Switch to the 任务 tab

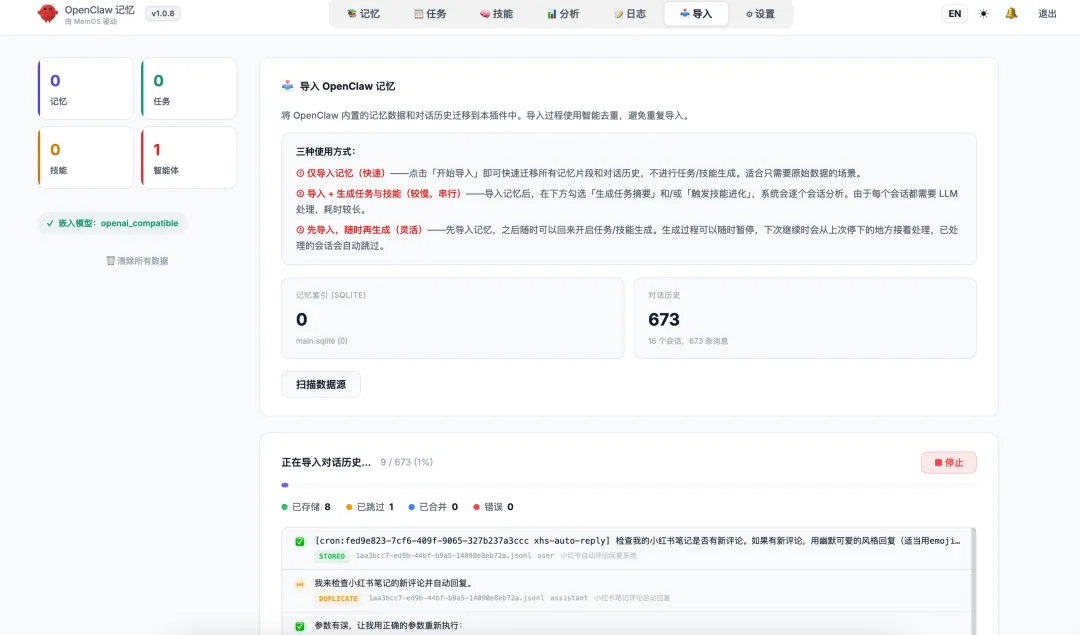point(430,14)
